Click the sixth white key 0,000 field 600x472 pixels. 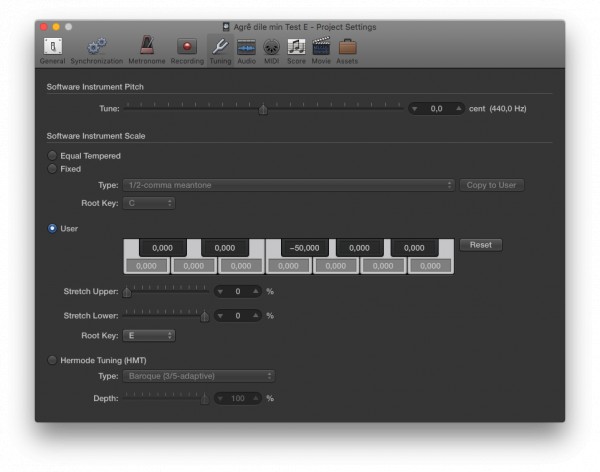coord(383,266)
